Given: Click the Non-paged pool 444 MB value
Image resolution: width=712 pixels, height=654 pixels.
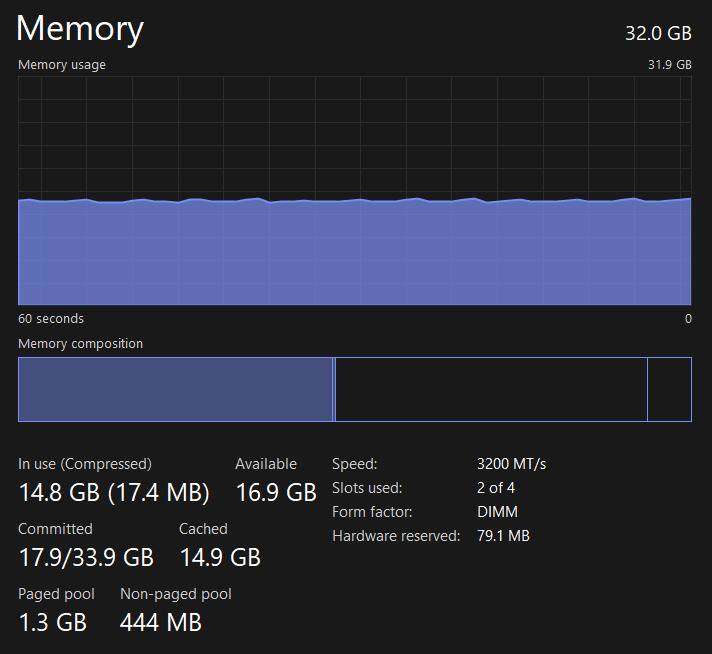Looking at the screenshot, I should (161, 622).
